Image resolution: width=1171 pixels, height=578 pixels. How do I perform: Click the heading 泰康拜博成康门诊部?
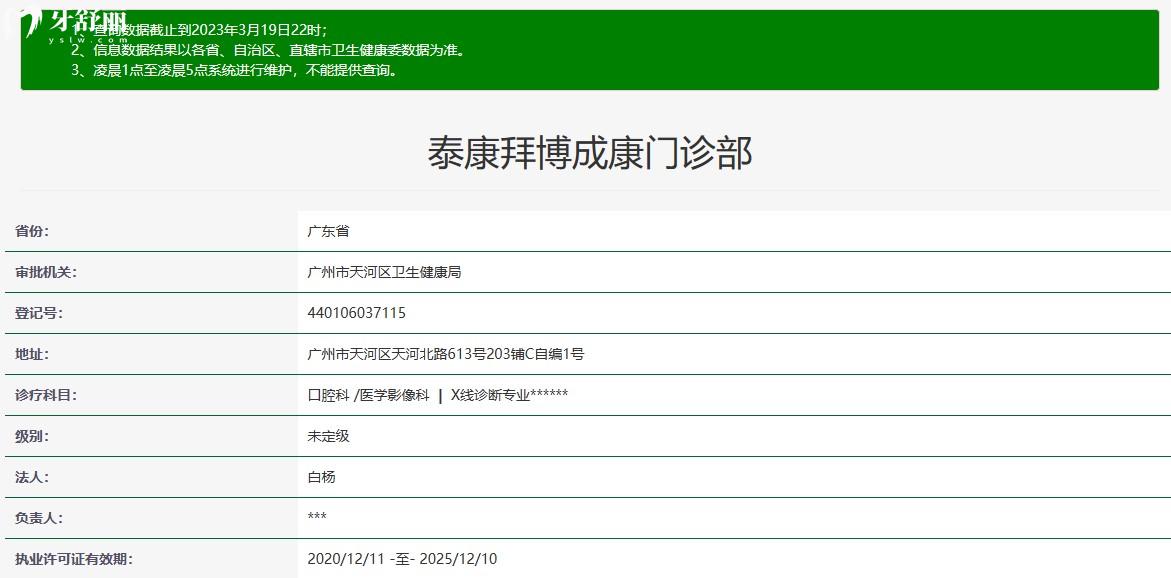(590, 154)
